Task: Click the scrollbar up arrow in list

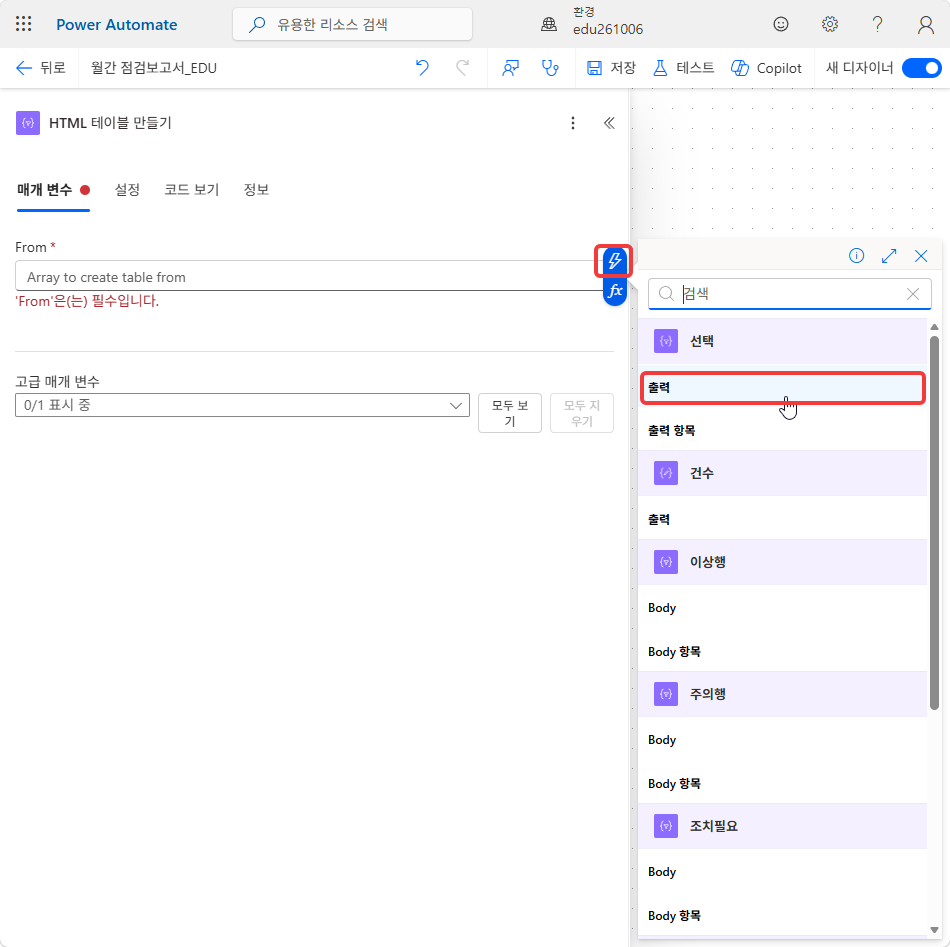Action: point(934,327)
